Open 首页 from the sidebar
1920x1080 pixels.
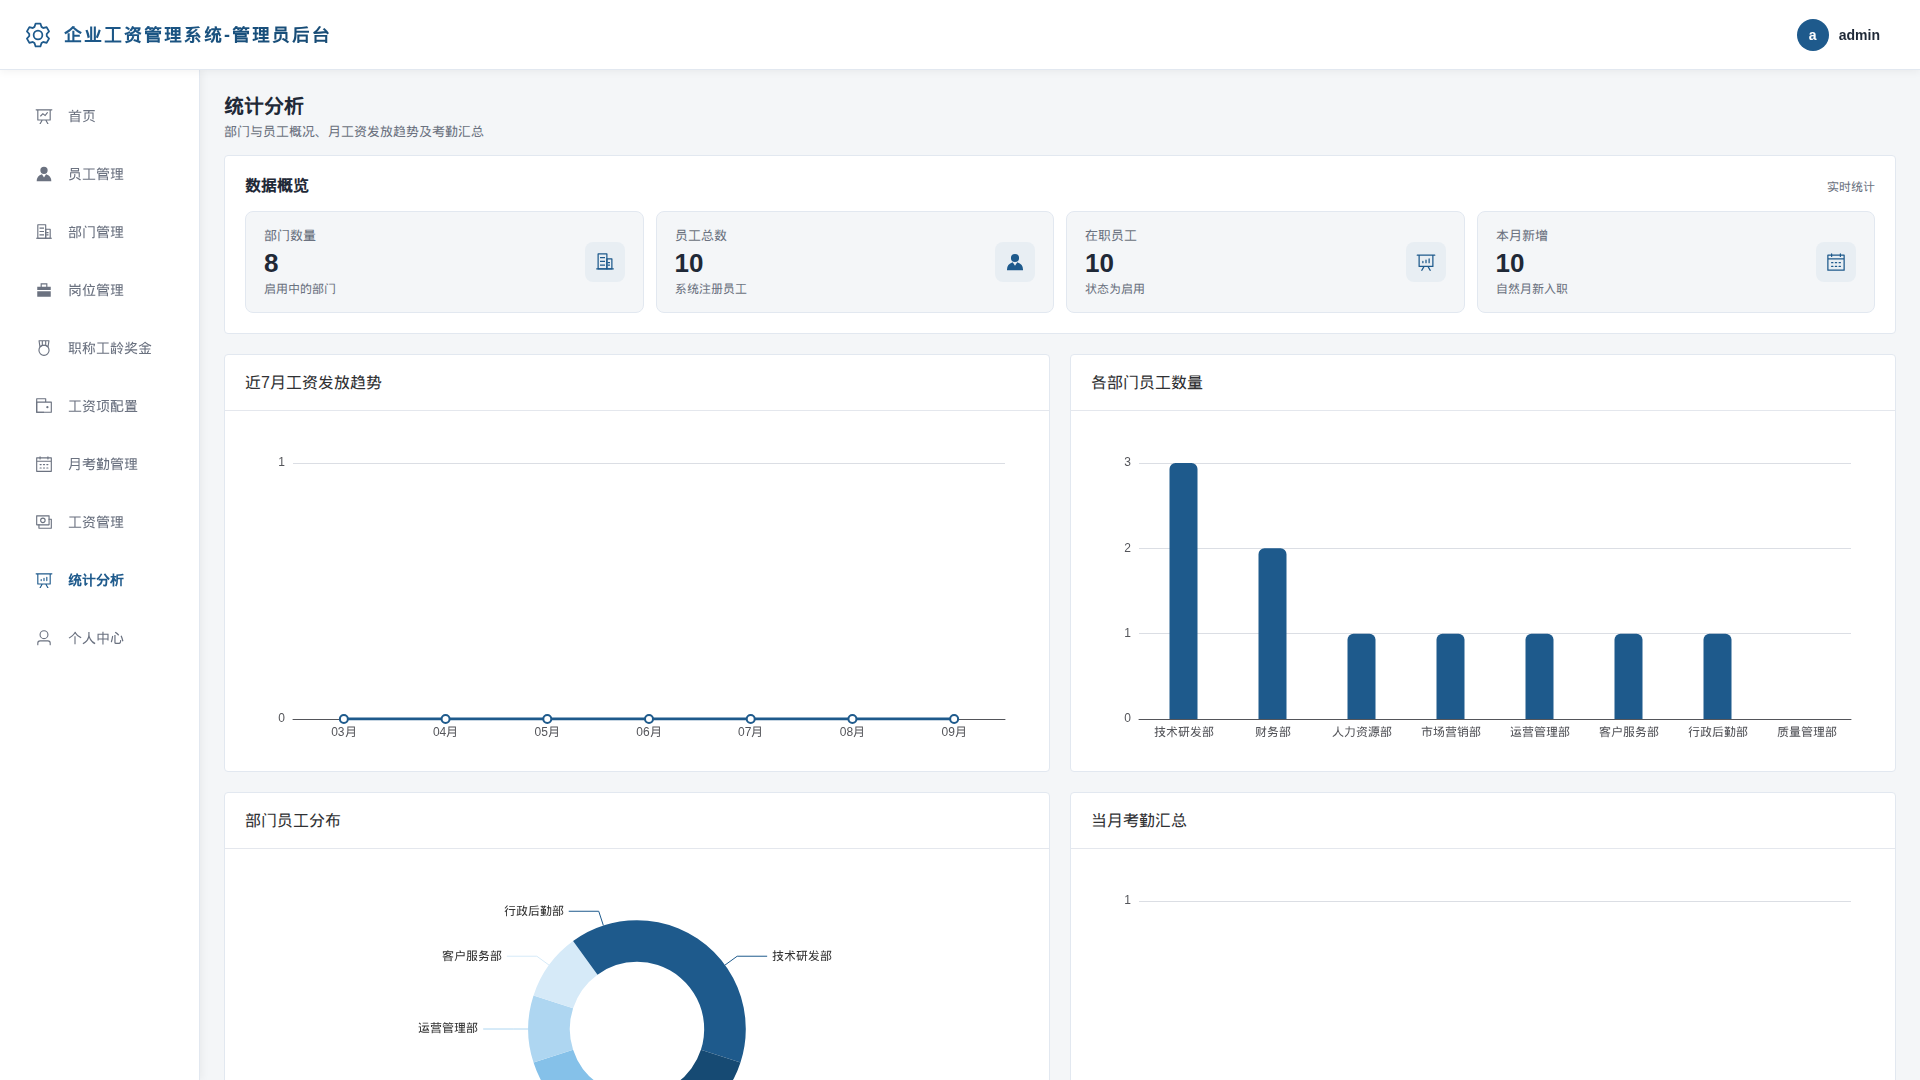pyautogui.click(x=100, y=116)
